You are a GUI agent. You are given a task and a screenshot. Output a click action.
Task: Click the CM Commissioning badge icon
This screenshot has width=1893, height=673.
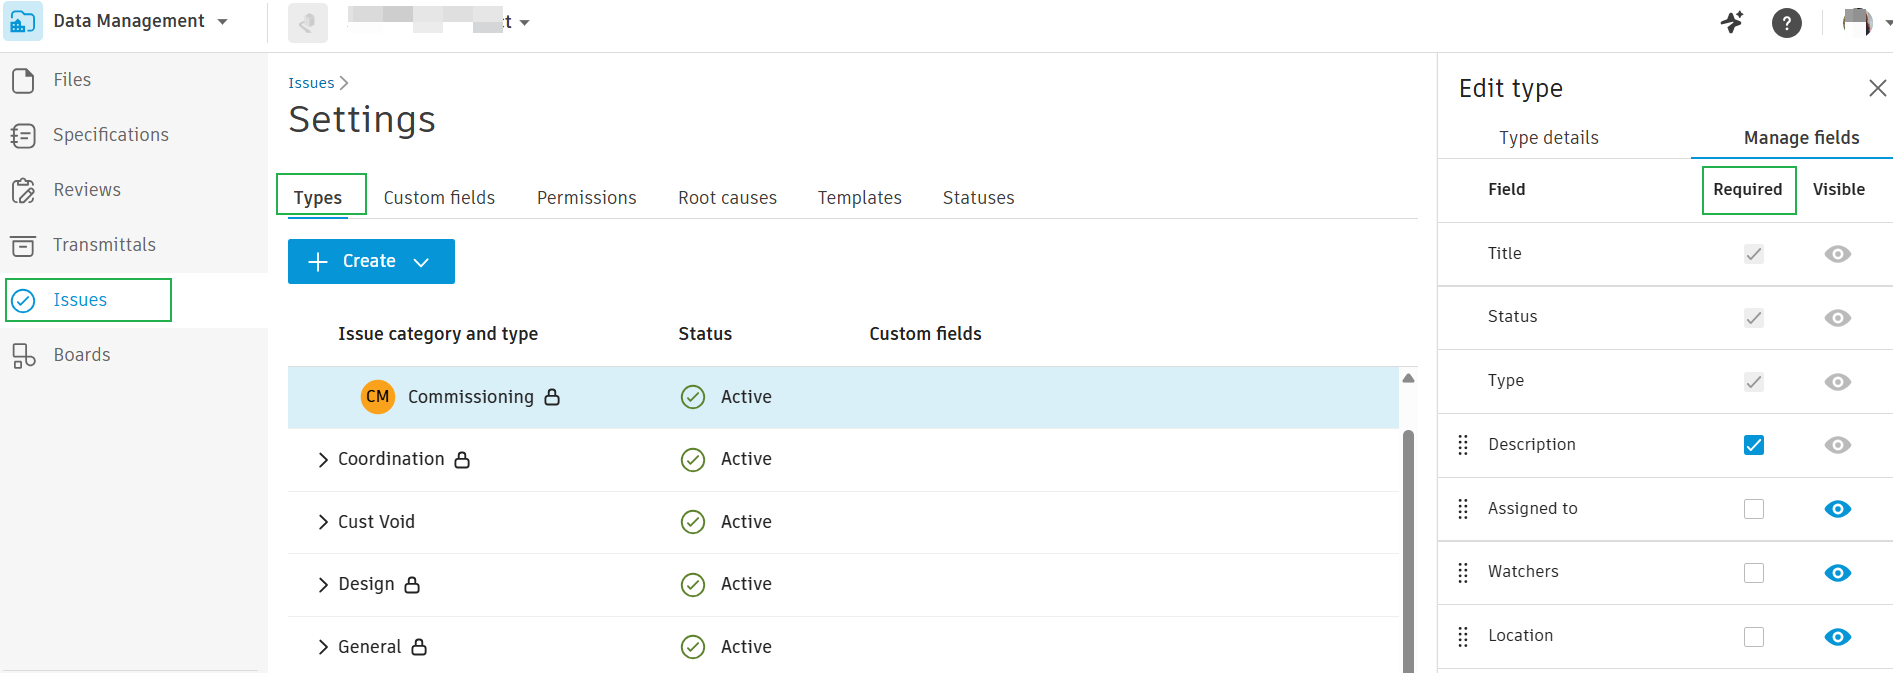pyautogui.click(x=378, y=397)
